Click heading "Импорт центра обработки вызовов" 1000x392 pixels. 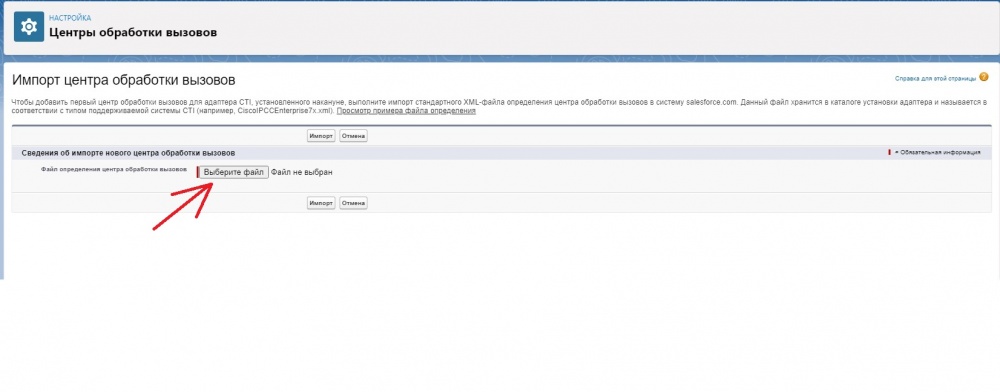pyautogui.click(x=124, y=81)
